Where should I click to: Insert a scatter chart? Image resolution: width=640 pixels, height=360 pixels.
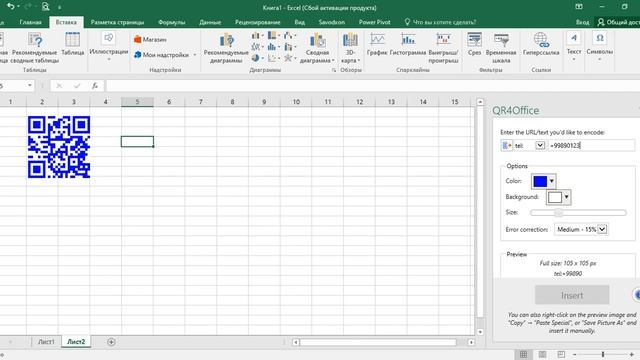274,58
